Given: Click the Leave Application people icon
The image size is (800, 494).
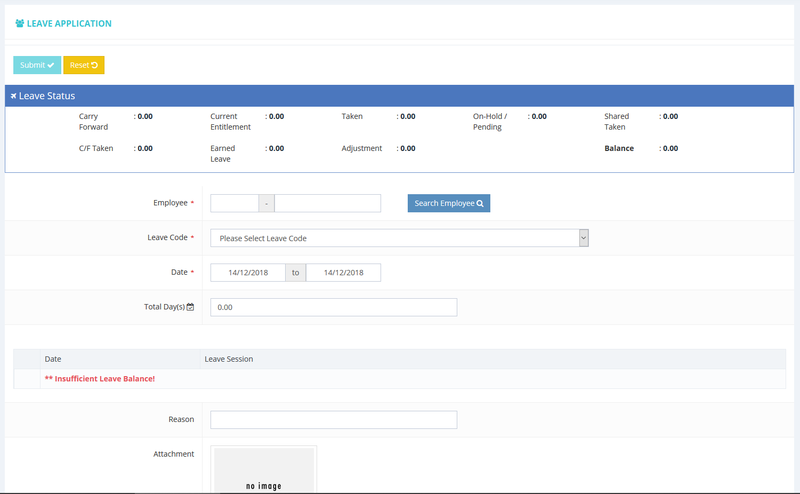Looking at the screenshot, I should click(x=20, y=23).
